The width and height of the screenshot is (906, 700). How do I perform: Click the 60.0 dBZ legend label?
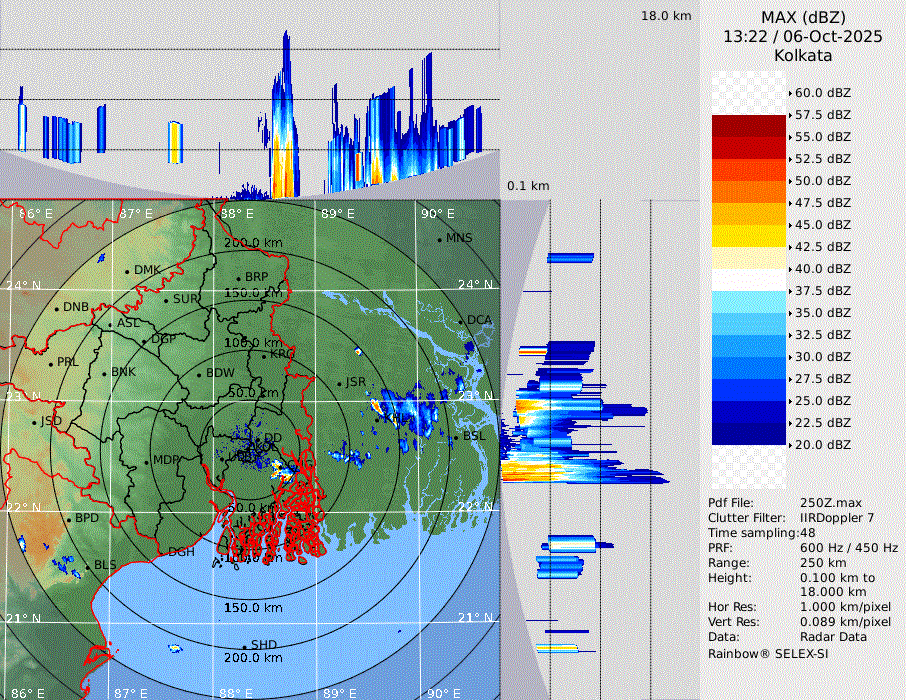[822, 93]
